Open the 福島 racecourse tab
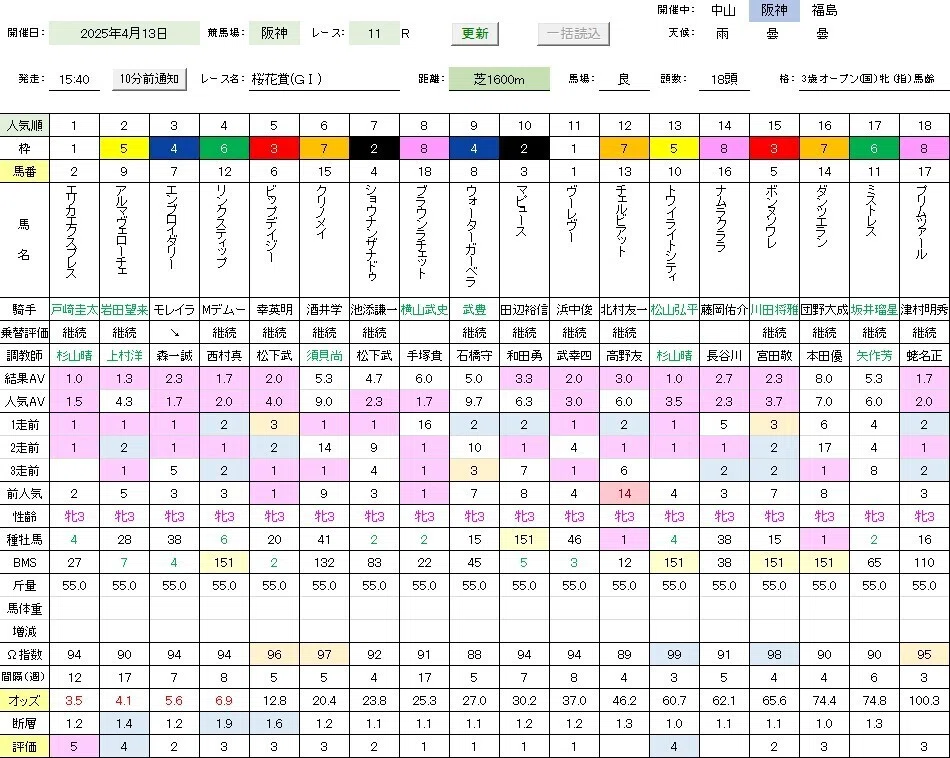Image resolution: width=950 pixels, height=758 pixels. pyautogui.click(x=824, y=10)
